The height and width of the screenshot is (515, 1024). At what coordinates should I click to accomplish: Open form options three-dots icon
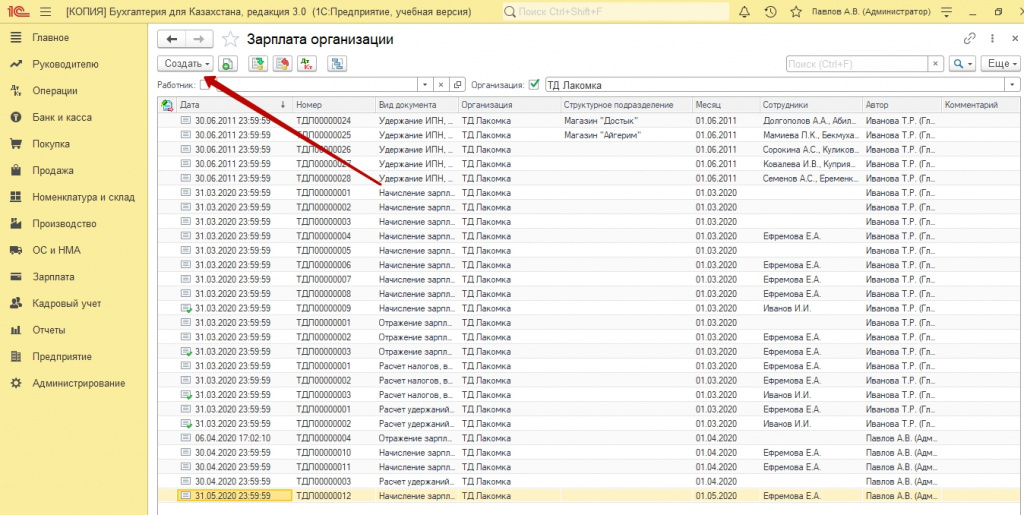click(993, 39)
